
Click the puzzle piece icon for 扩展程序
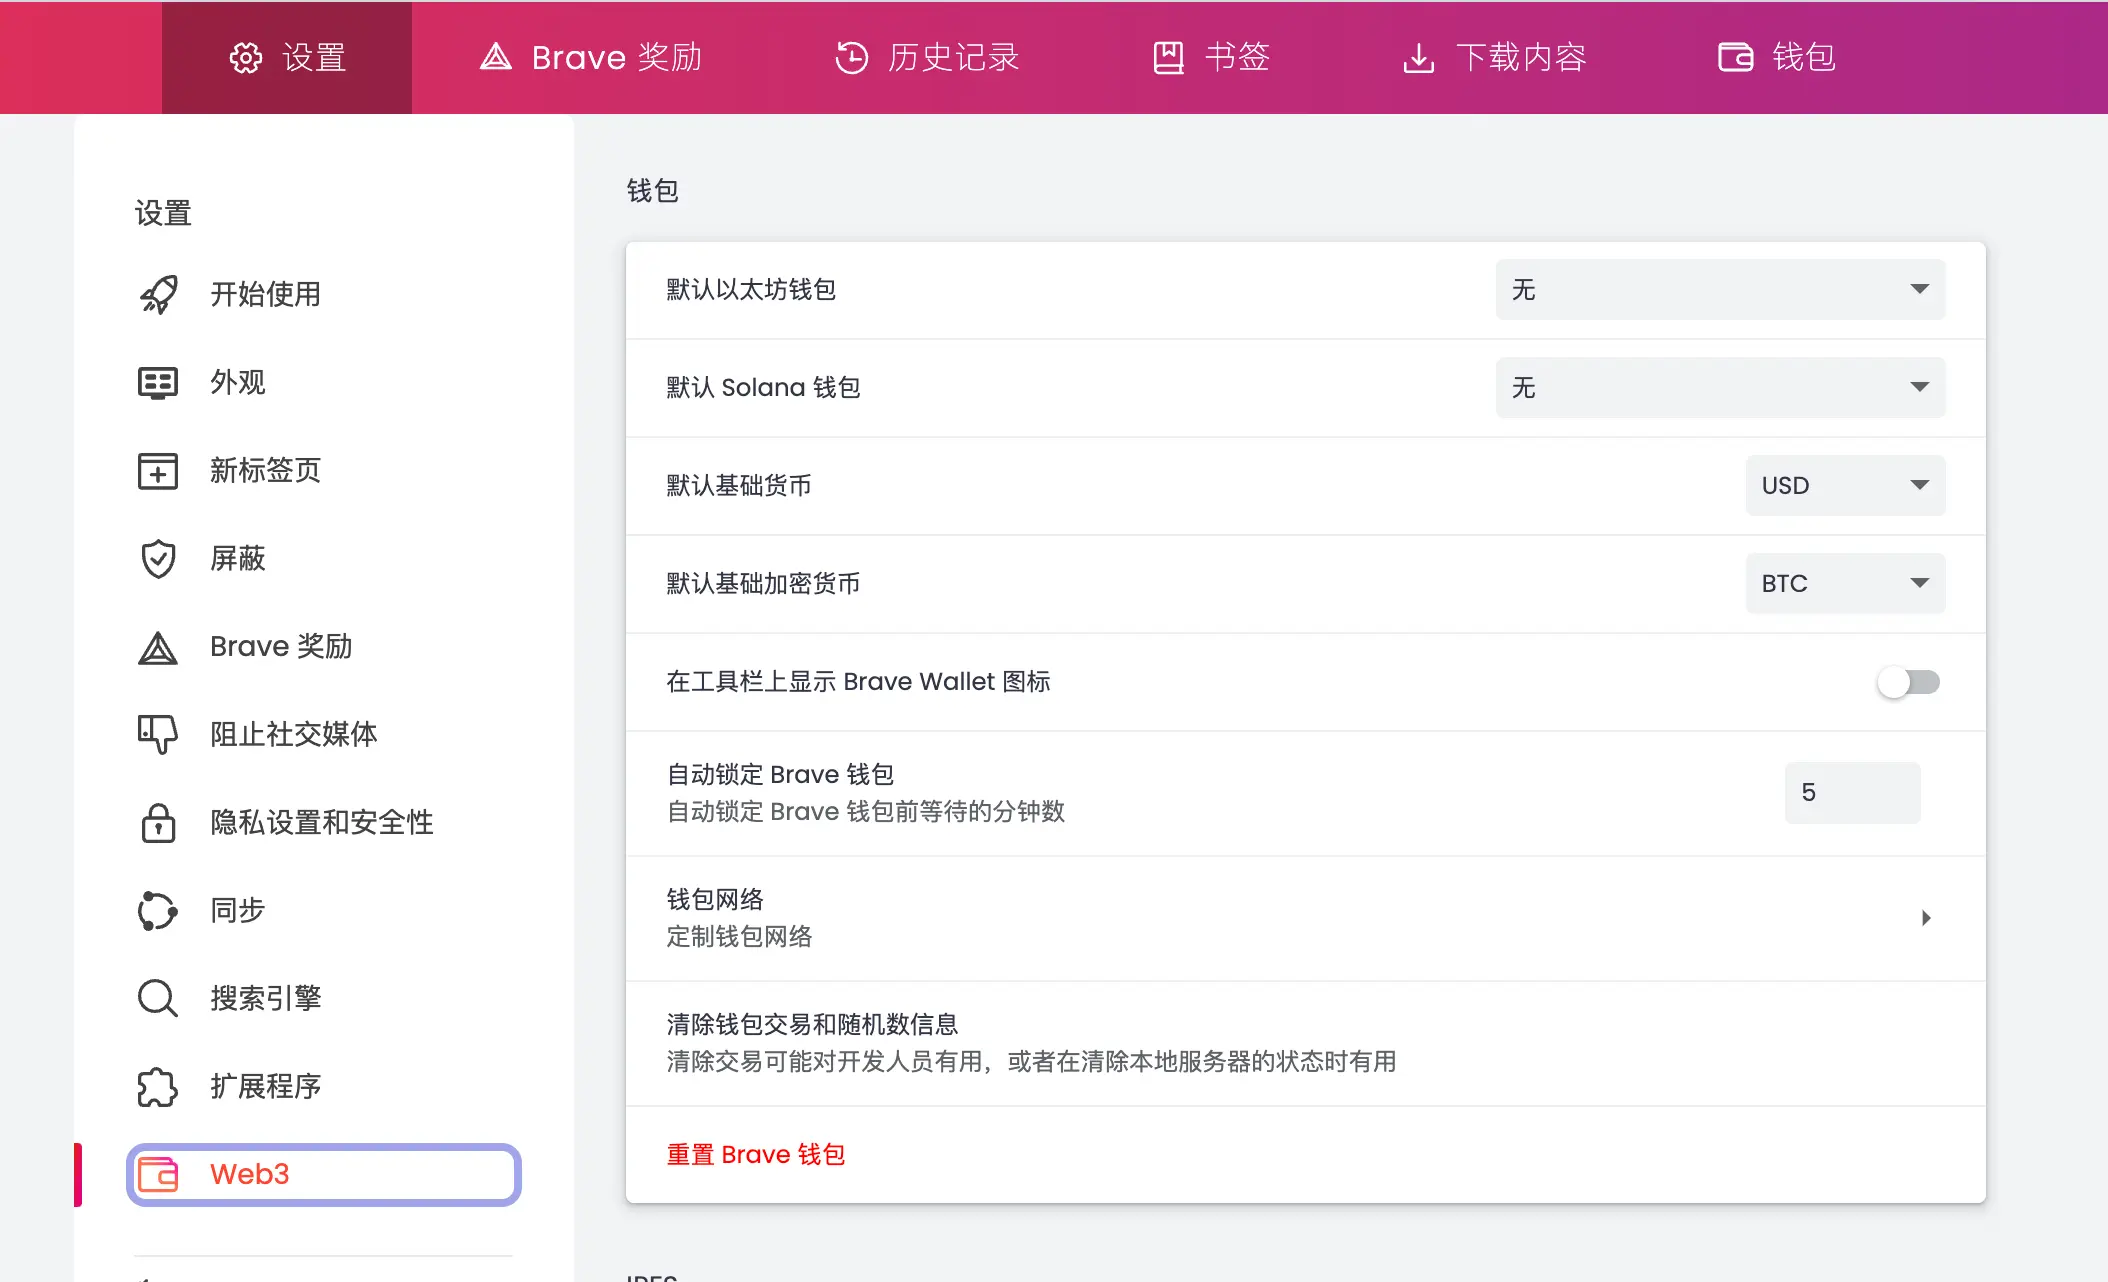coord(158,1086)
